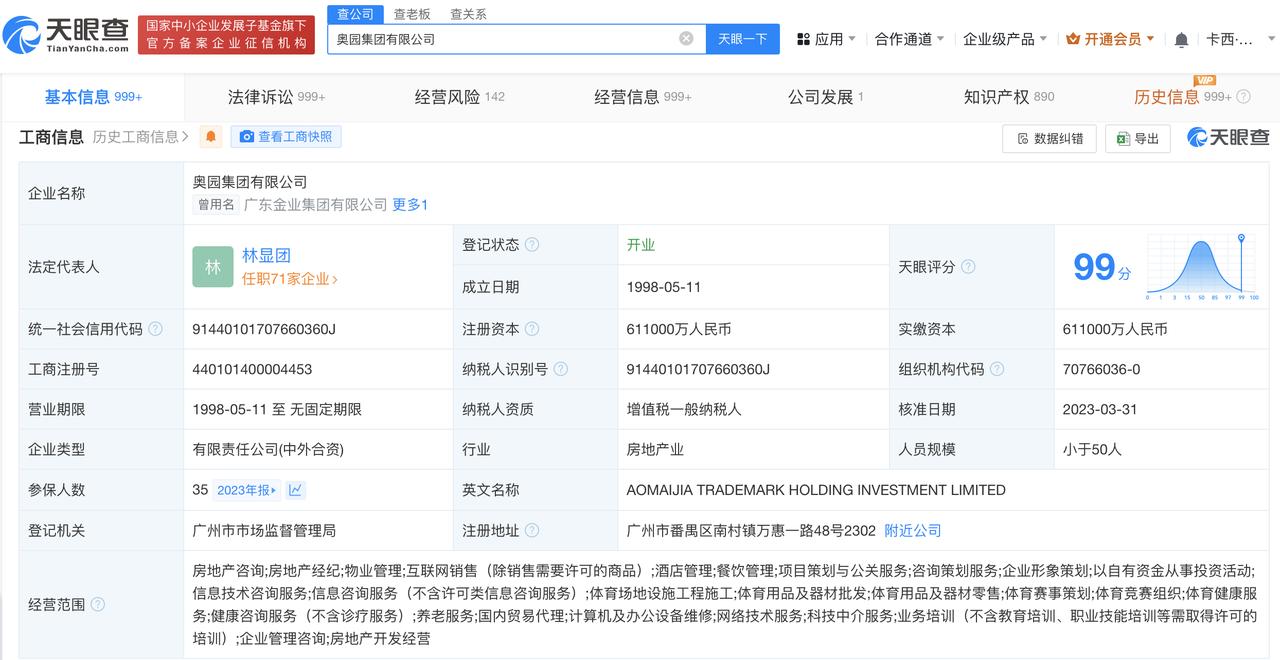Click the help icon next to 纳税人识别号
Screen dimensions: 1280x660
point(560,369)
